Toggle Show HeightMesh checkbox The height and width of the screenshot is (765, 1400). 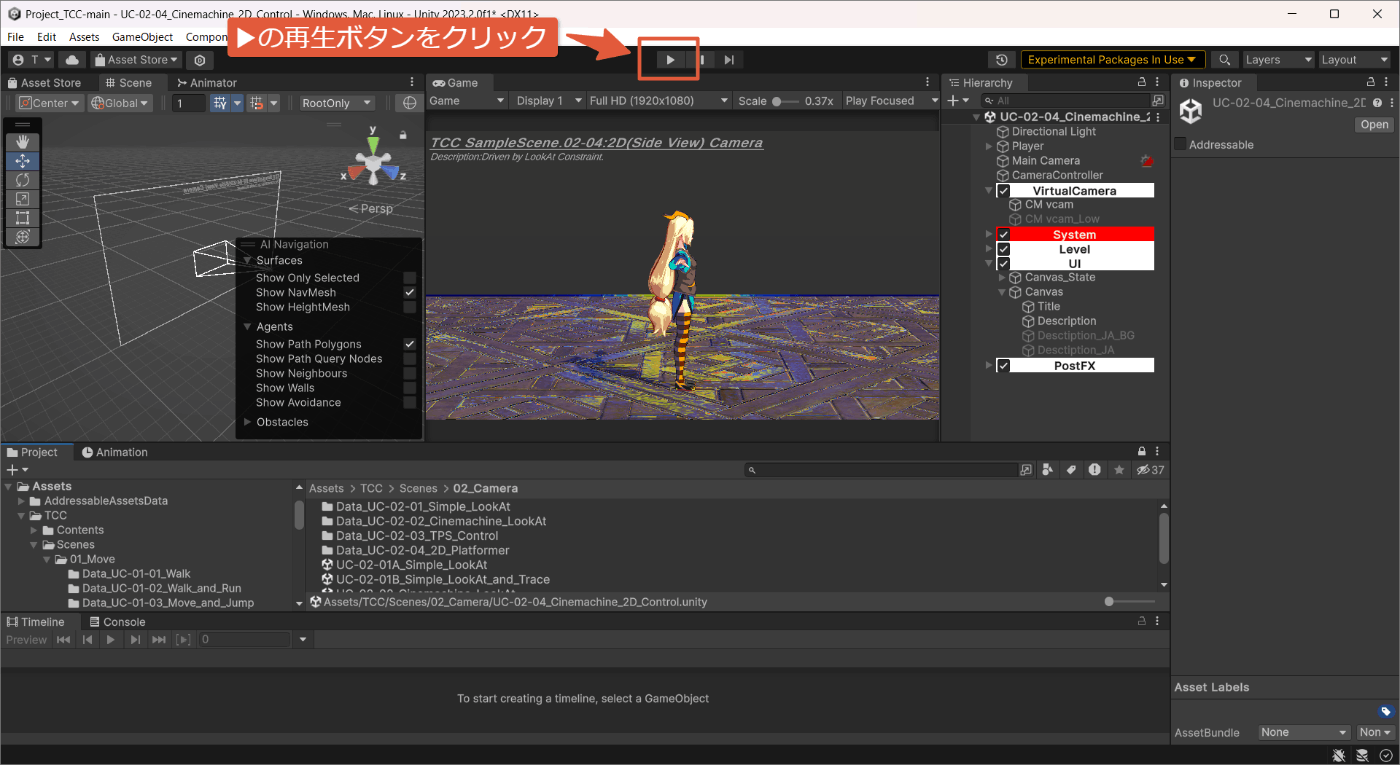(x=409, y=307)
